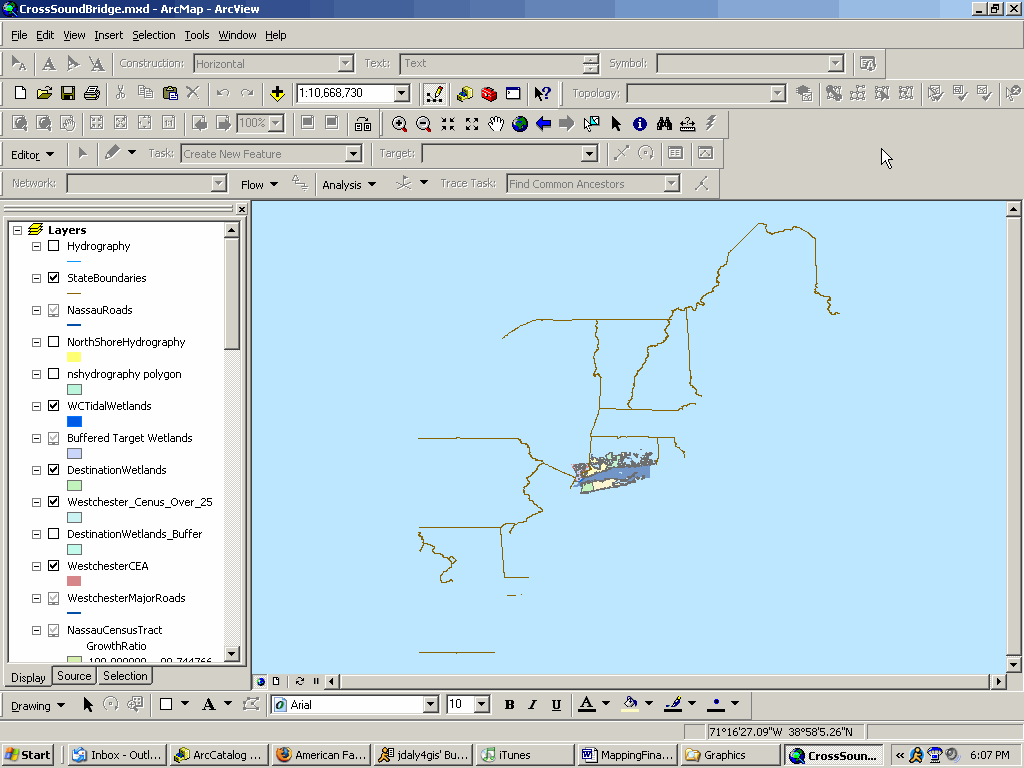Click the Add Data button

(277, 93)
